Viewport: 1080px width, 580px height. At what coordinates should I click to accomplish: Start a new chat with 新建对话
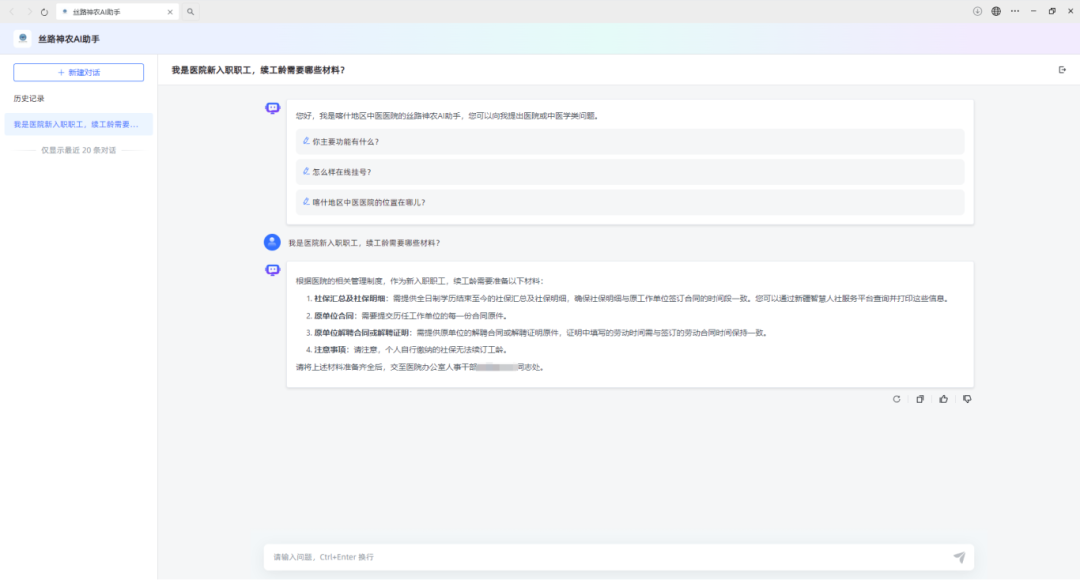pos(78,72)
